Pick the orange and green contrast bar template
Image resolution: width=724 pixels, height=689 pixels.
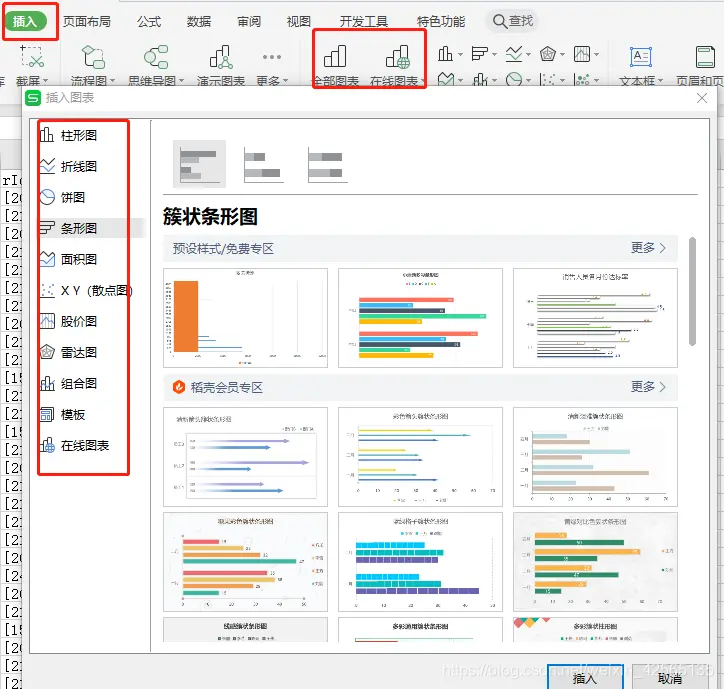595,562
